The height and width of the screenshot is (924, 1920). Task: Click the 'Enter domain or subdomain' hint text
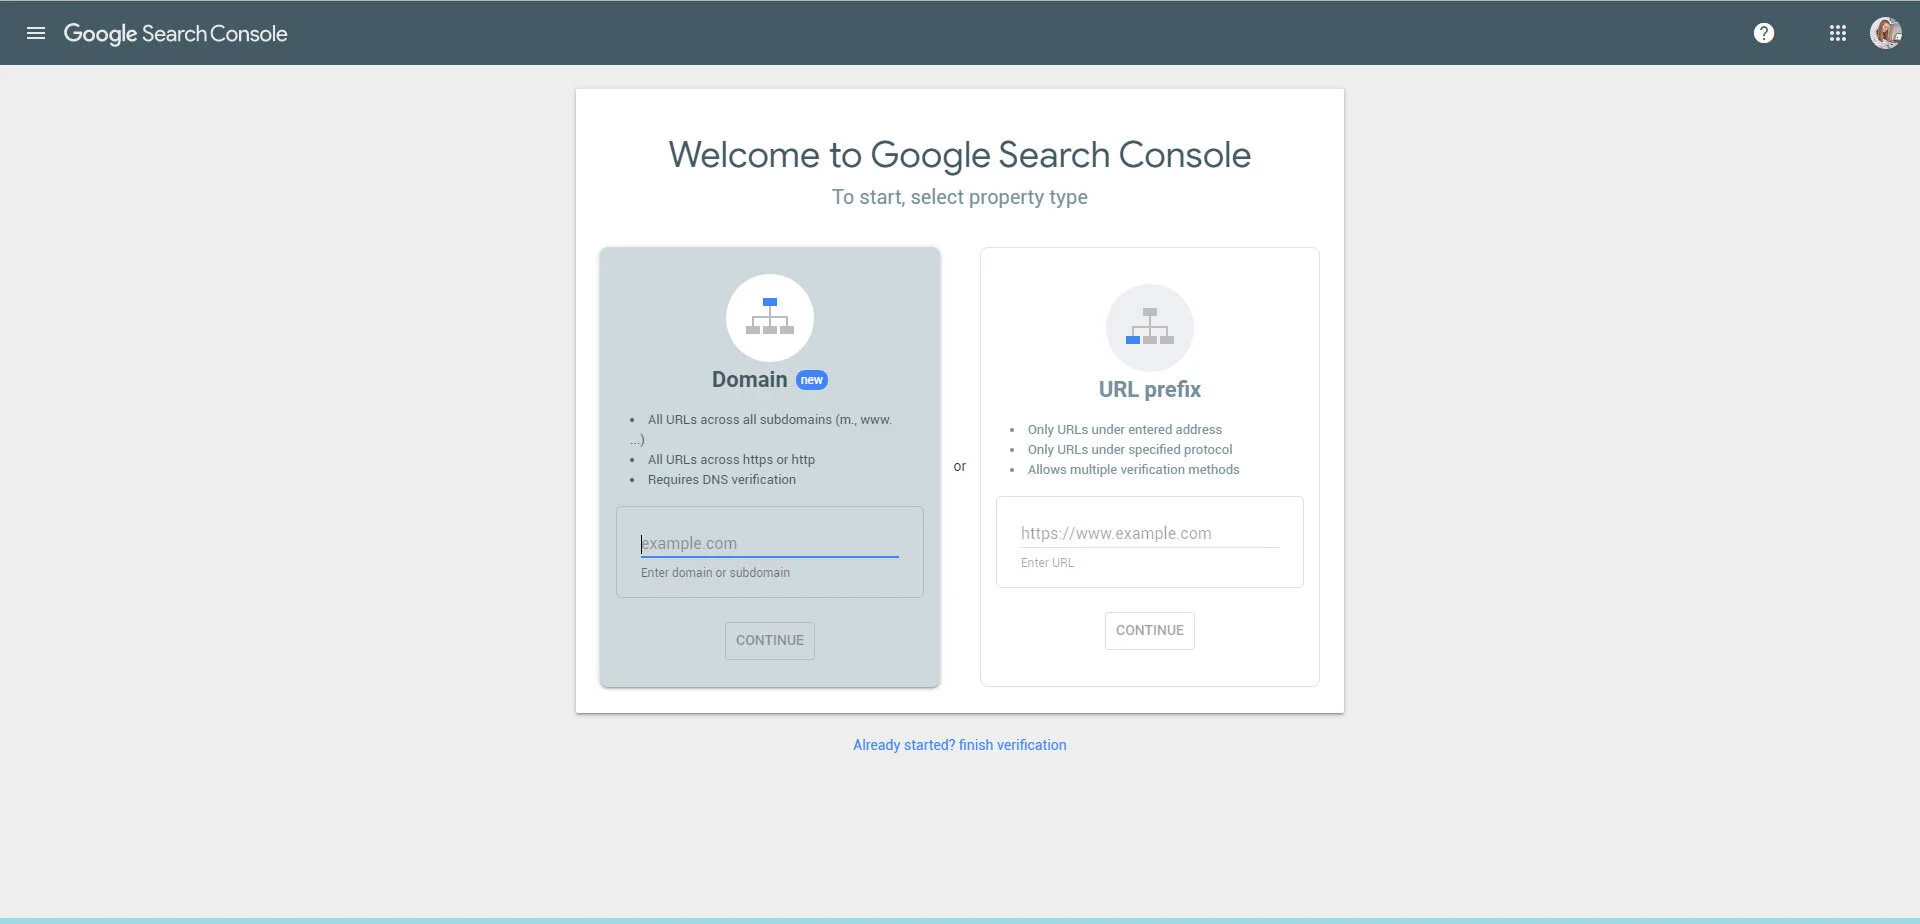[x=715, y=573]
